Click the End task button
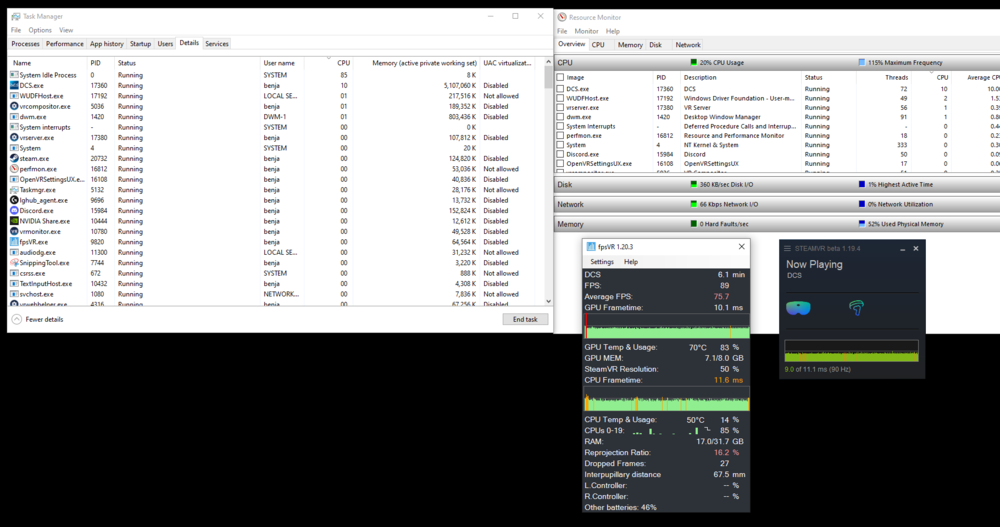 (525, 320)
